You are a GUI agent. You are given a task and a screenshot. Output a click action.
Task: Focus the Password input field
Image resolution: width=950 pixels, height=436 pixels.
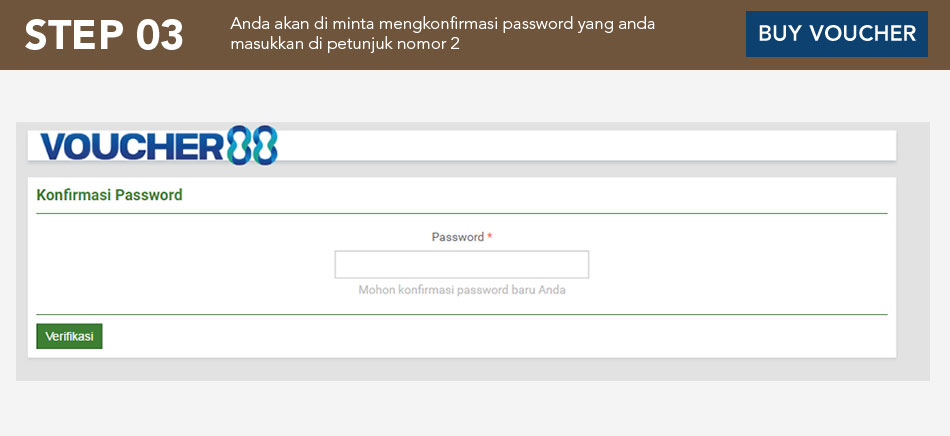point(461,264)
